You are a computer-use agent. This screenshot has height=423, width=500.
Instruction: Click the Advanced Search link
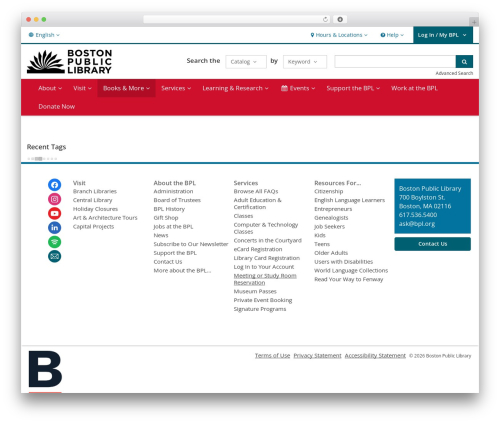tap(454, 73)
